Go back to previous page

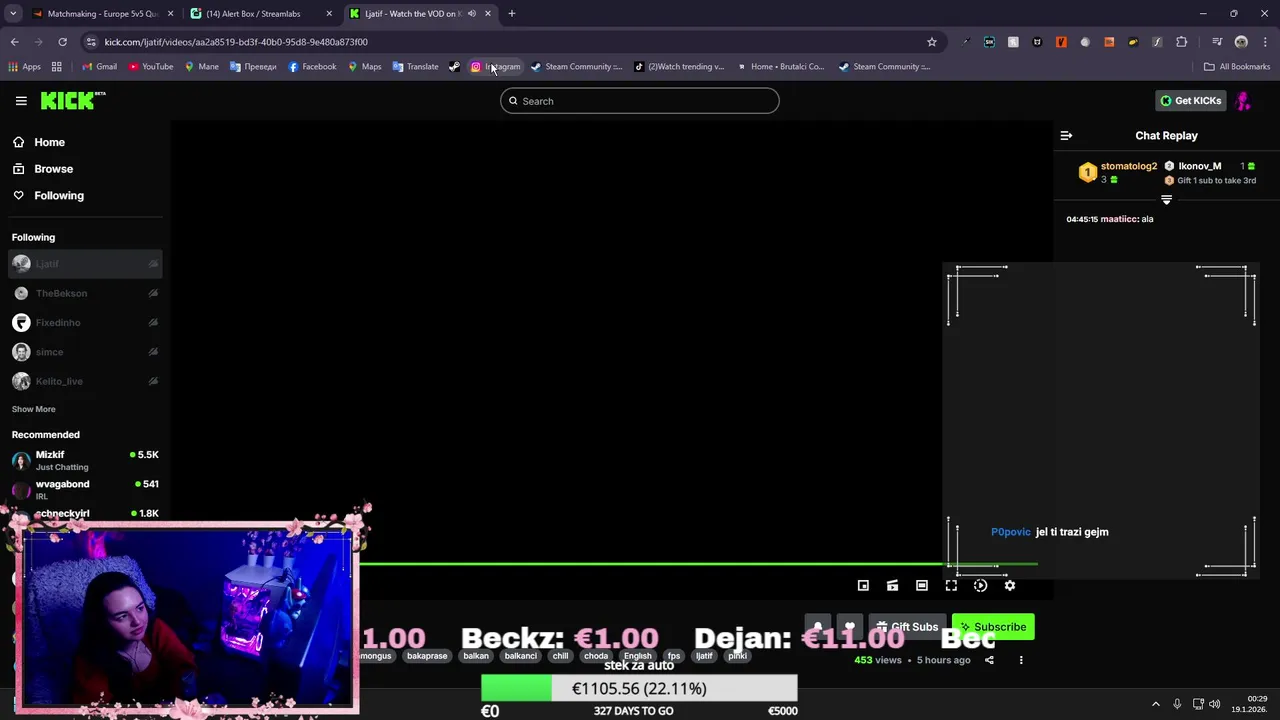[x=14, y=42]
